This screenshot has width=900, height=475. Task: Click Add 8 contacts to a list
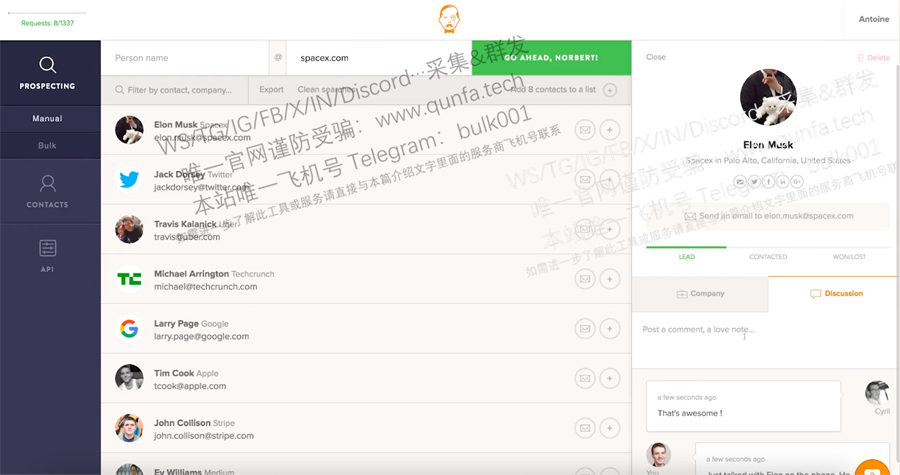tap(553, 89)
